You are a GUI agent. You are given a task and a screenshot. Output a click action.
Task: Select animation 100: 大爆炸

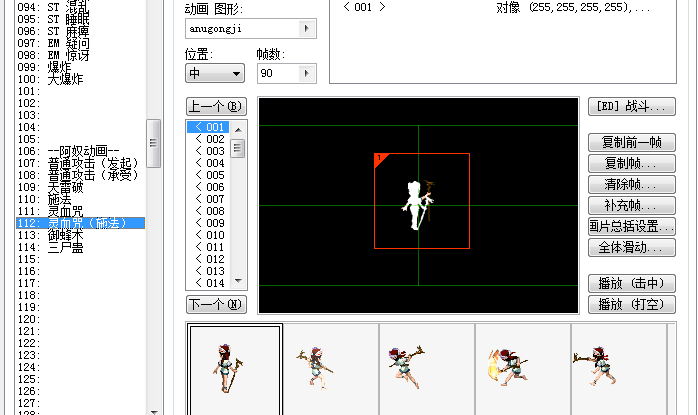tap(81, 79)
